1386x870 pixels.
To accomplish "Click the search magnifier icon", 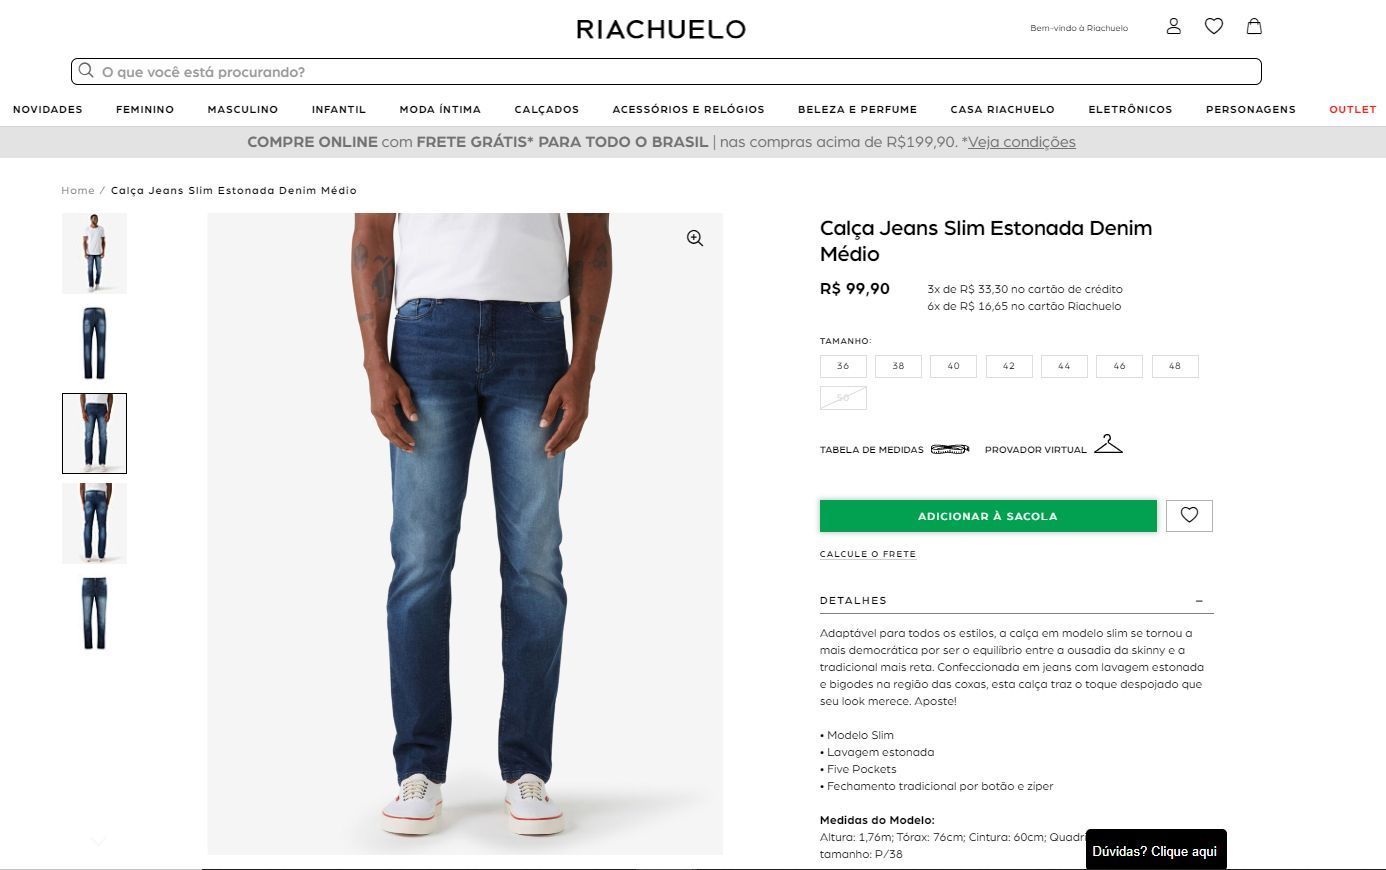I will coord(86,71).
